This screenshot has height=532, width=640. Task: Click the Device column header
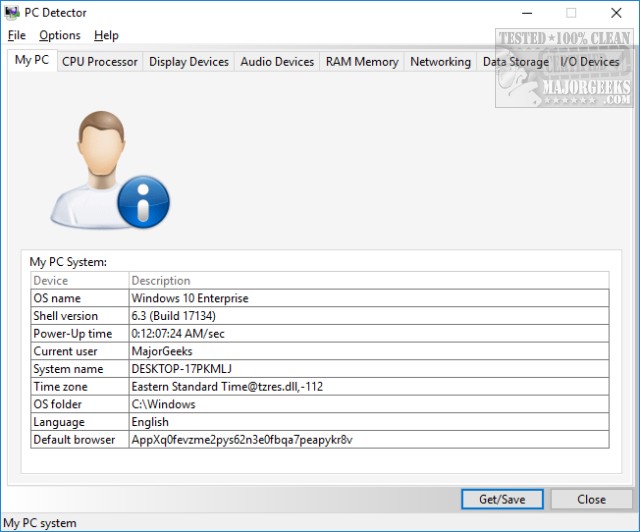78,281
